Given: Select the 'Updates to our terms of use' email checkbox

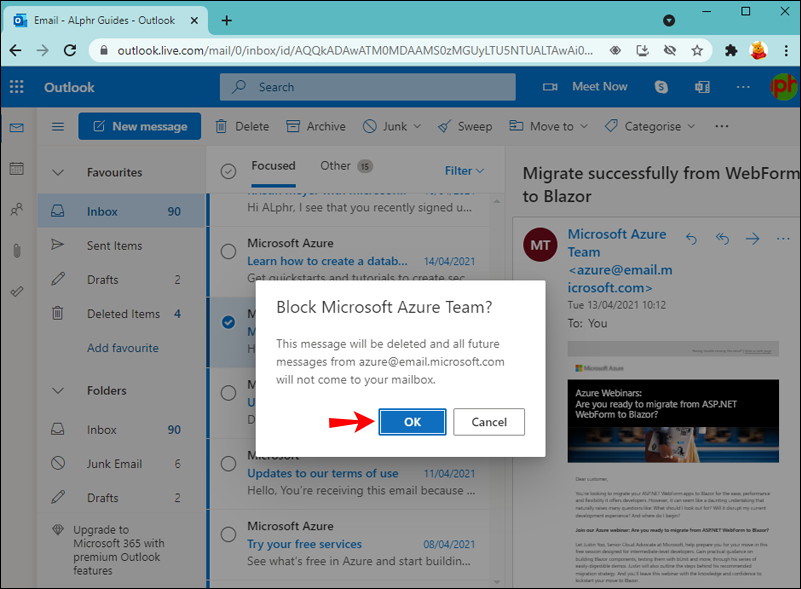Looking at the screenshot, I should pyautogui.click(x=228, y=464).
